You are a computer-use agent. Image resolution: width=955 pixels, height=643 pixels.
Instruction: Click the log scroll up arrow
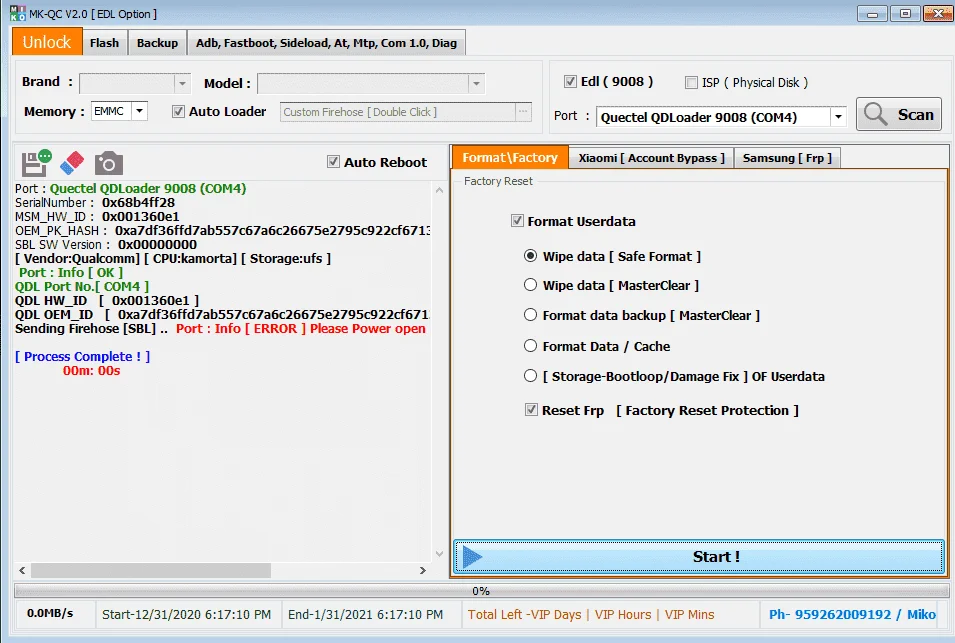pyautogui.click(x=439, y=191)
